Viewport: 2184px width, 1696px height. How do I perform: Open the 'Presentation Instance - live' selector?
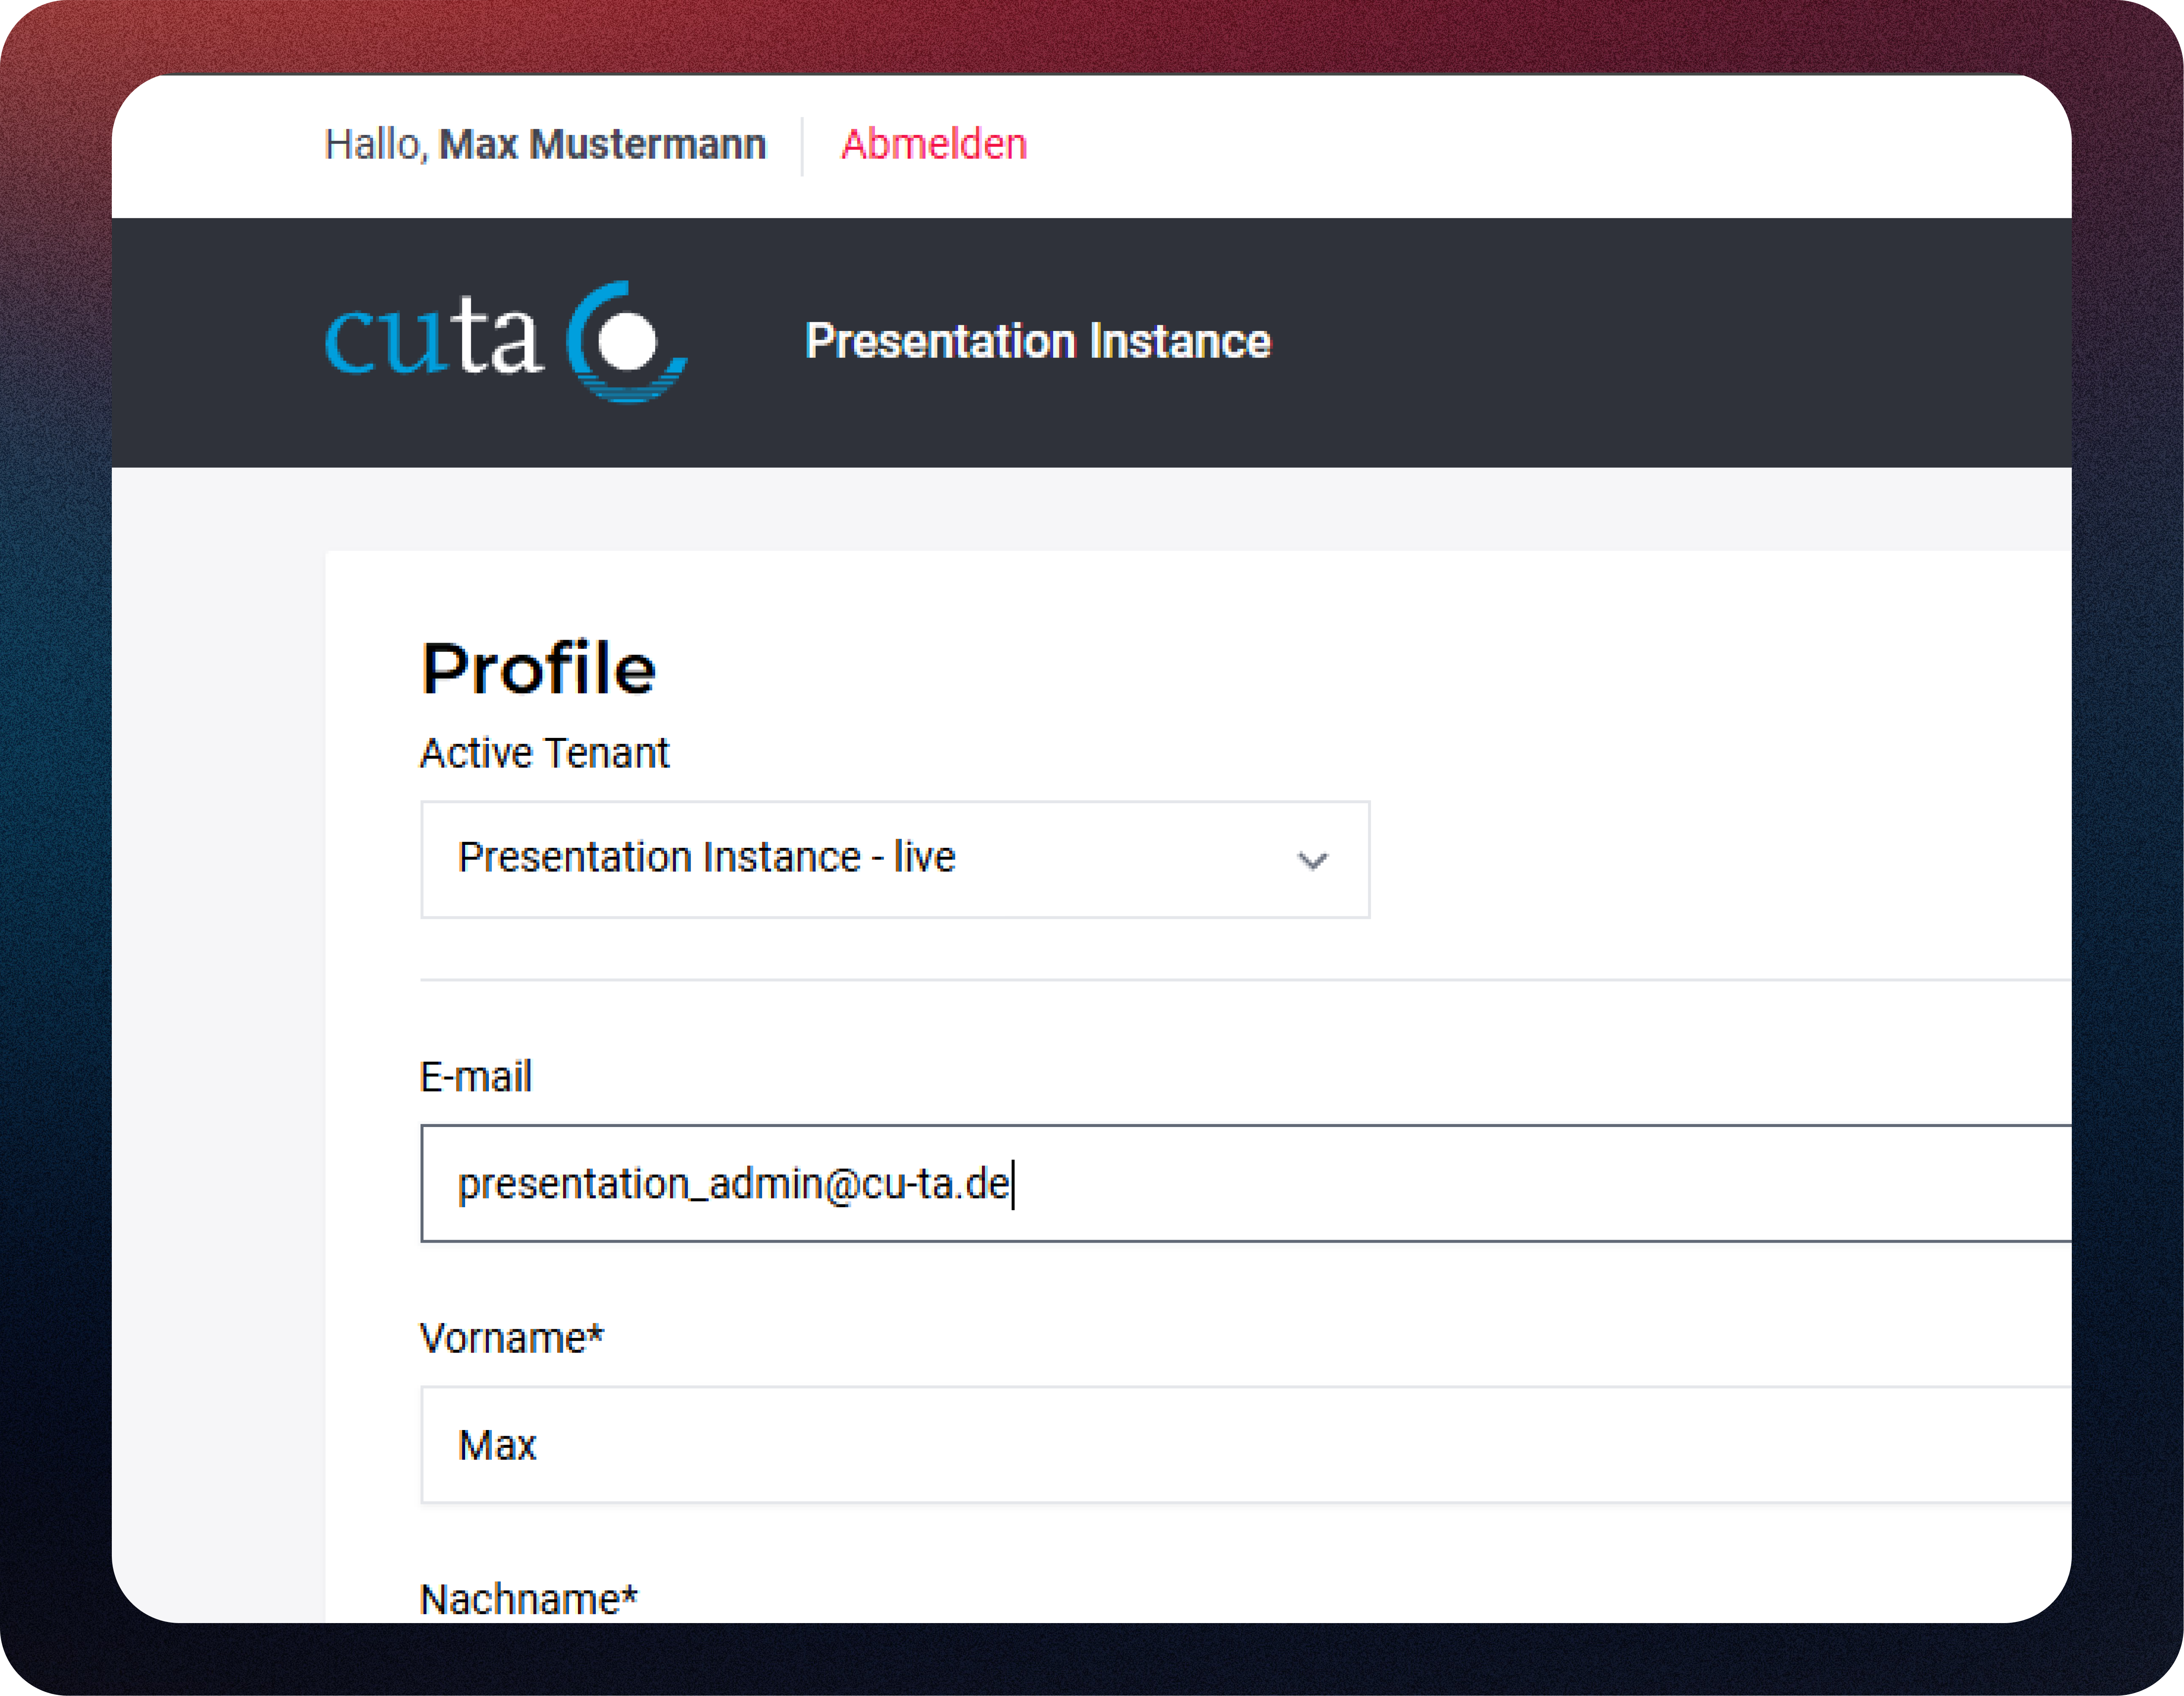tap(706, 858)
